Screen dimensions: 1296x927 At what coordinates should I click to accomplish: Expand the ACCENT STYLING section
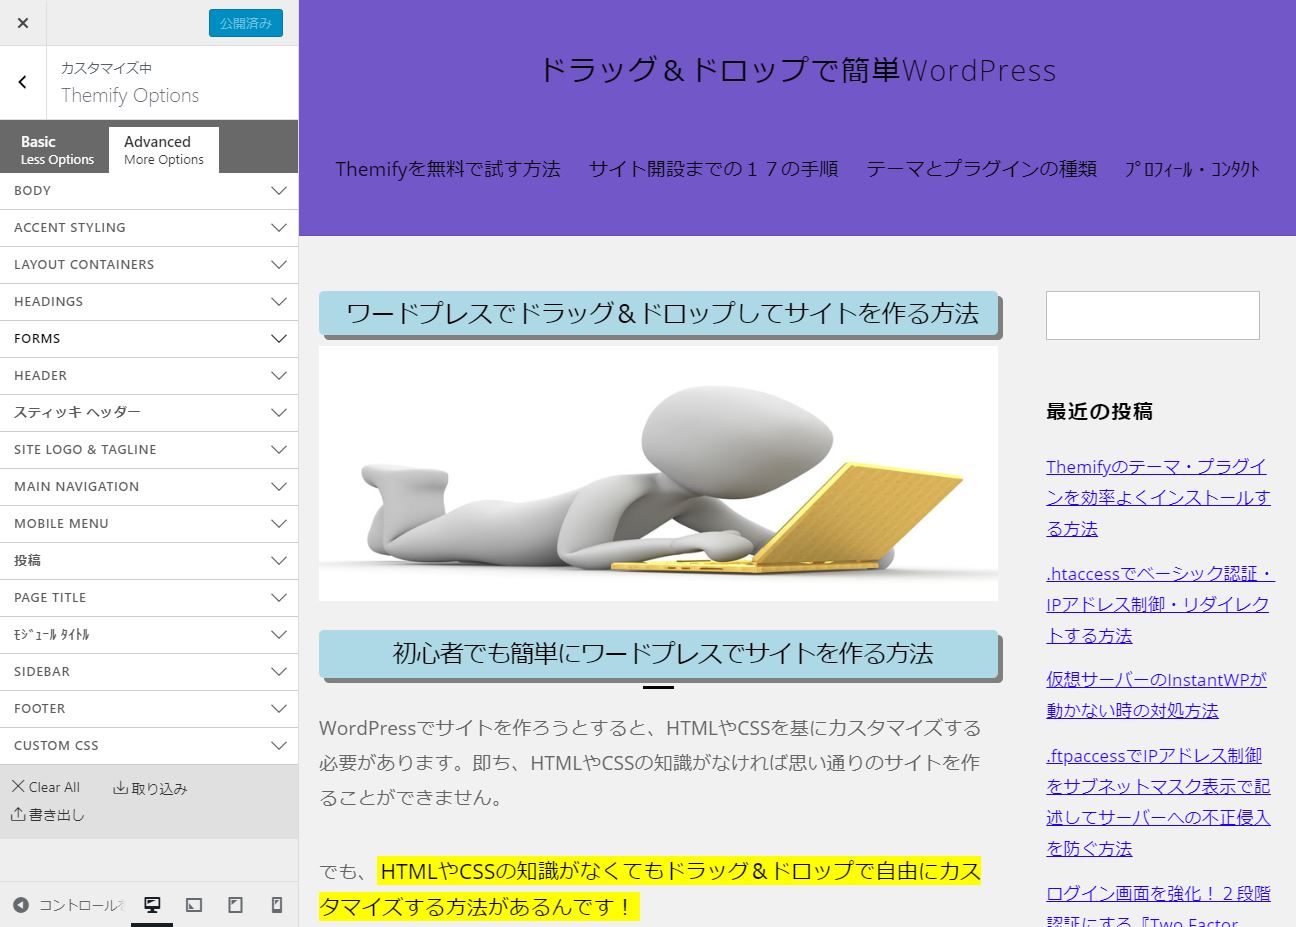[149, 228]
